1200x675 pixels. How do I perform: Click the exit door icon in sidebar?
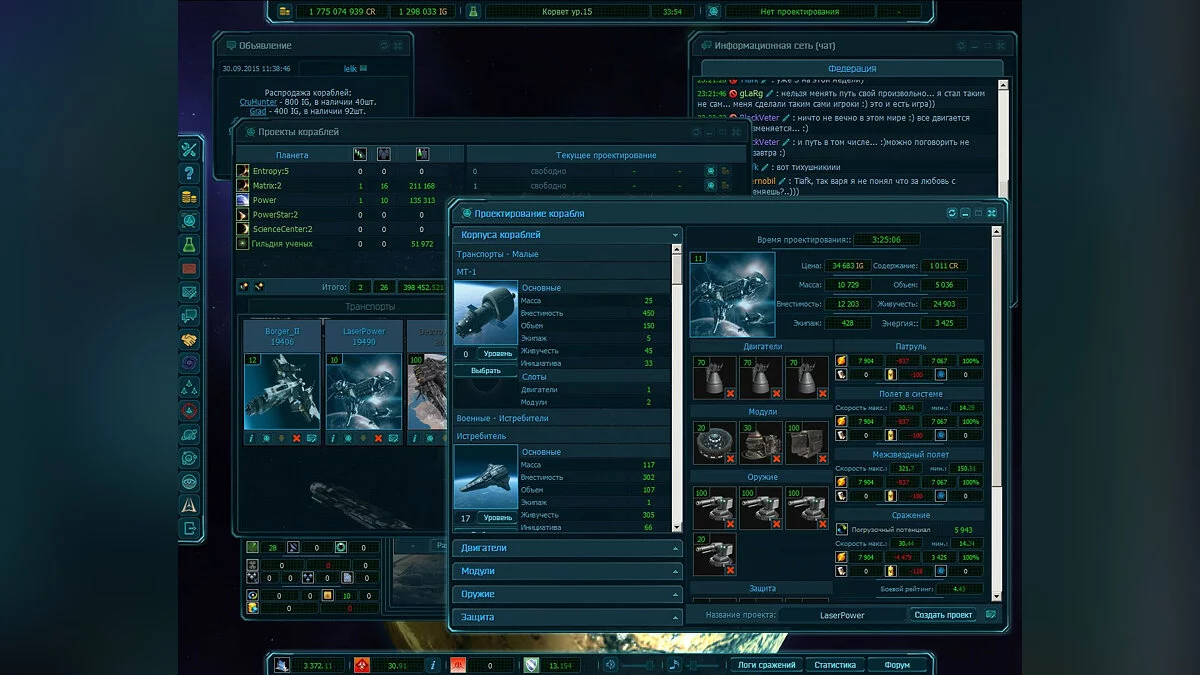click(x=189, y=528)
